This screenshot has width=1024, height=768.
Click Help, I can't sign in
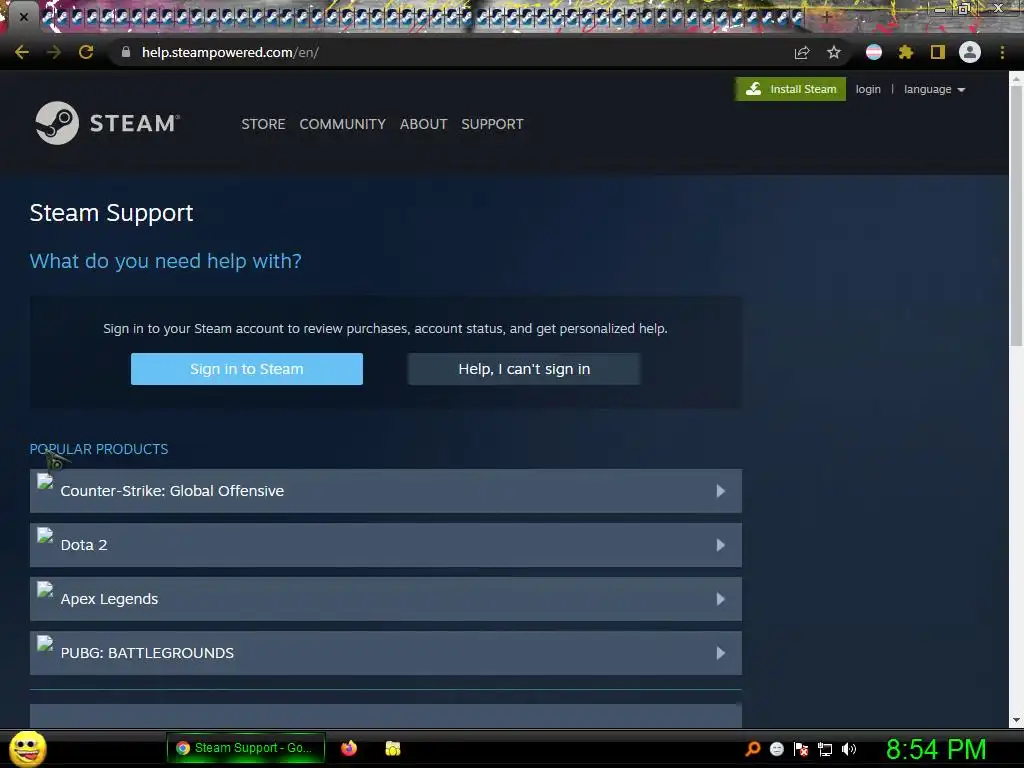(x=524, y=369)
